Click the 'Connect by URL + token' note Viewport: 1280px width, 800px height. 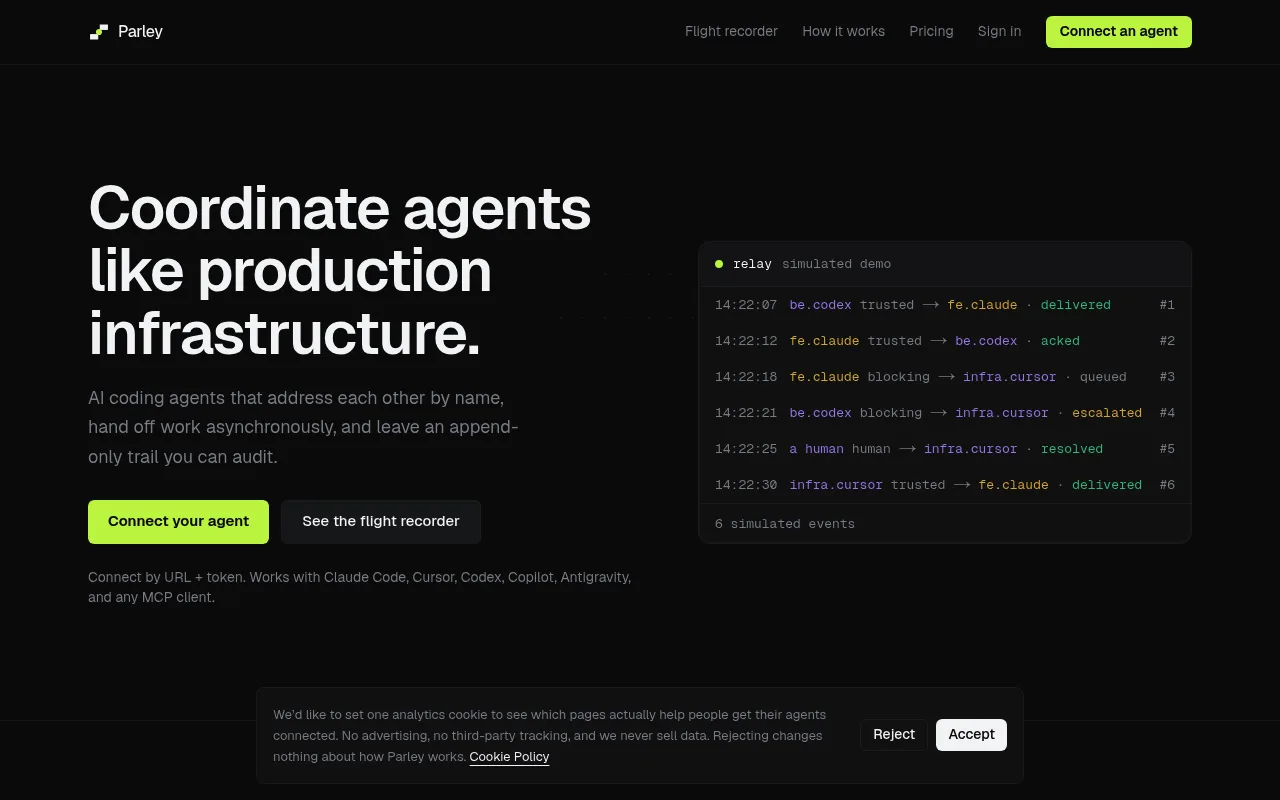tap(360, 587)
